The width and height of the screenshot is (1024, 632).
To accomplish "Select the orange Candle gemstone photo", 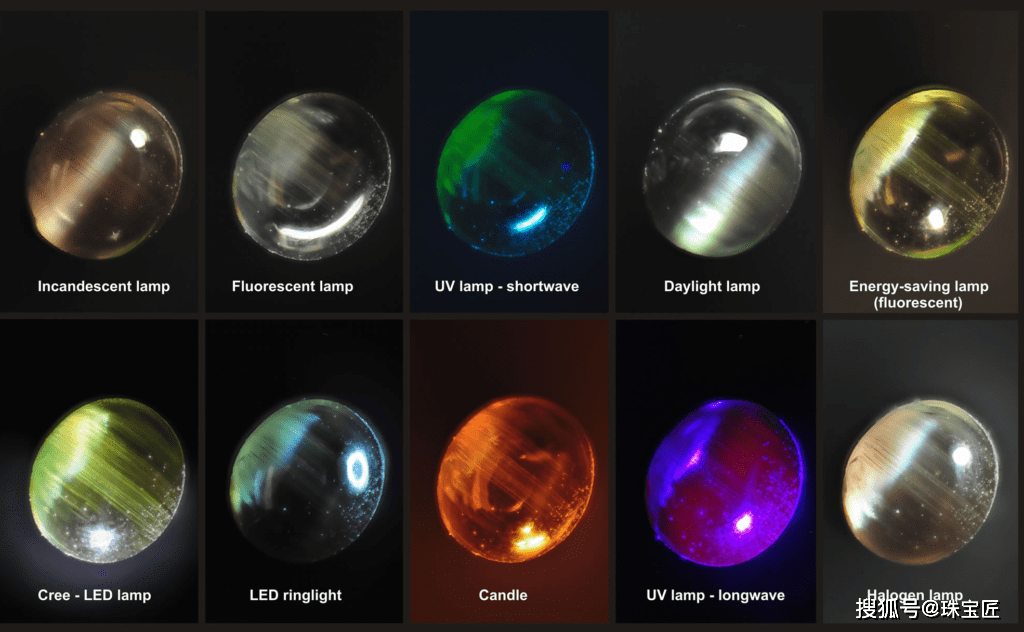I will 515,479.
